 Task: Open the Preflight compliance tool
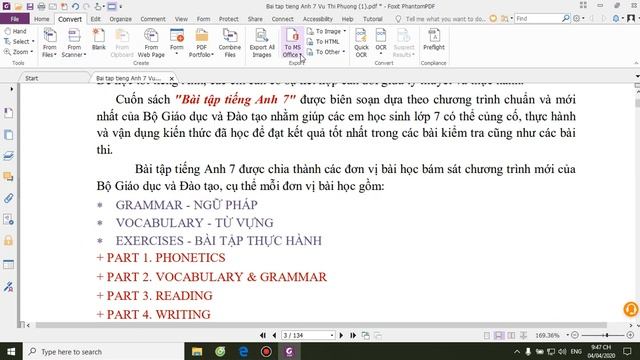pos(433,40)
